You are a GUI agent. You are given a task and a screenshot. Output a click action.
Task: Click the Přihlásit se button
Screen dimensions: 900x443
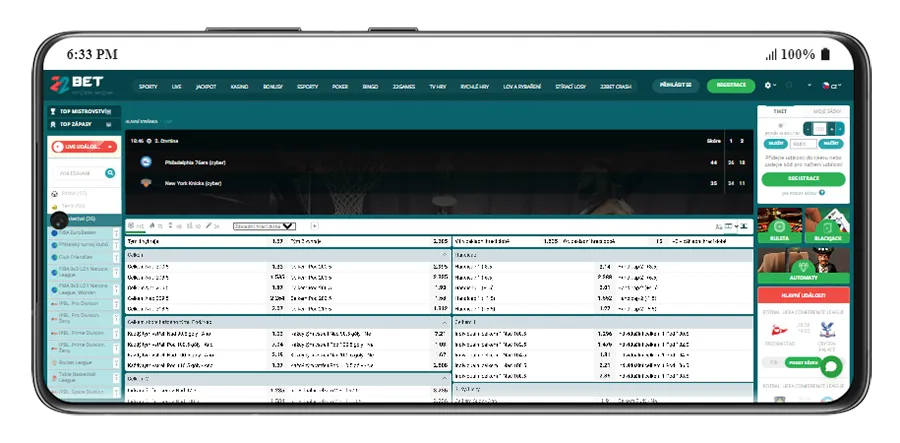click(676, 86)
